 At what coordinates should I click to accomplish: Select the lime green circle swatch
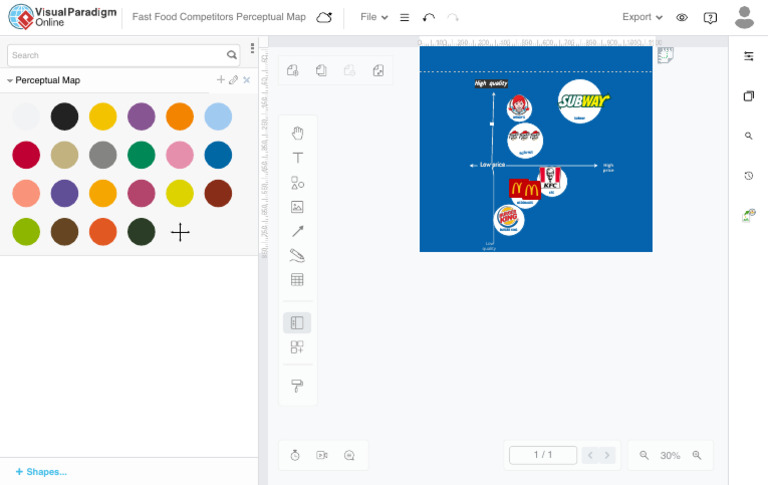(x=26, y=232)
